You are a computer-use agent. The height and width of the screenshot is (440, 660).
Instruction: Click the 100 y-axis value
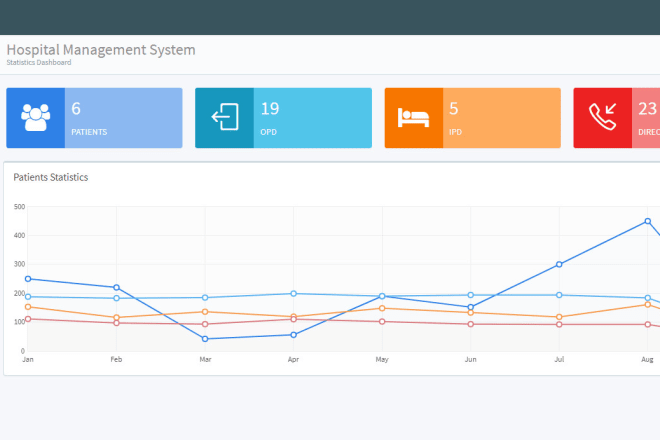point(19,322)
